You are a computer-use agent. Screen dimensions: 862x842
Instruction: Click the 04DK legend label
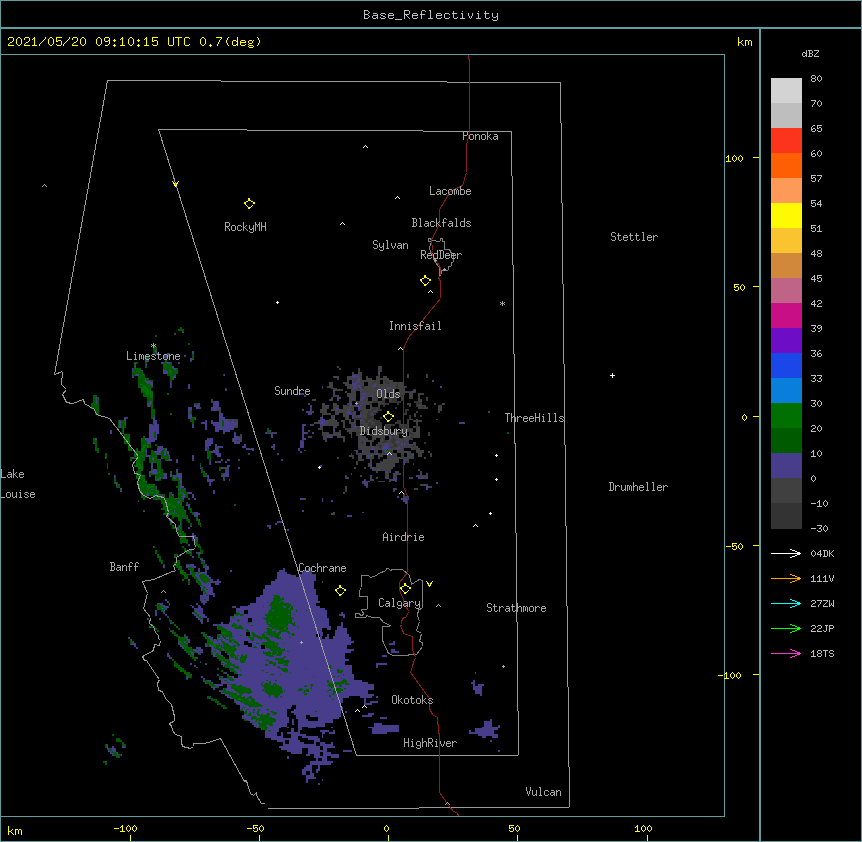coord(822,553)
